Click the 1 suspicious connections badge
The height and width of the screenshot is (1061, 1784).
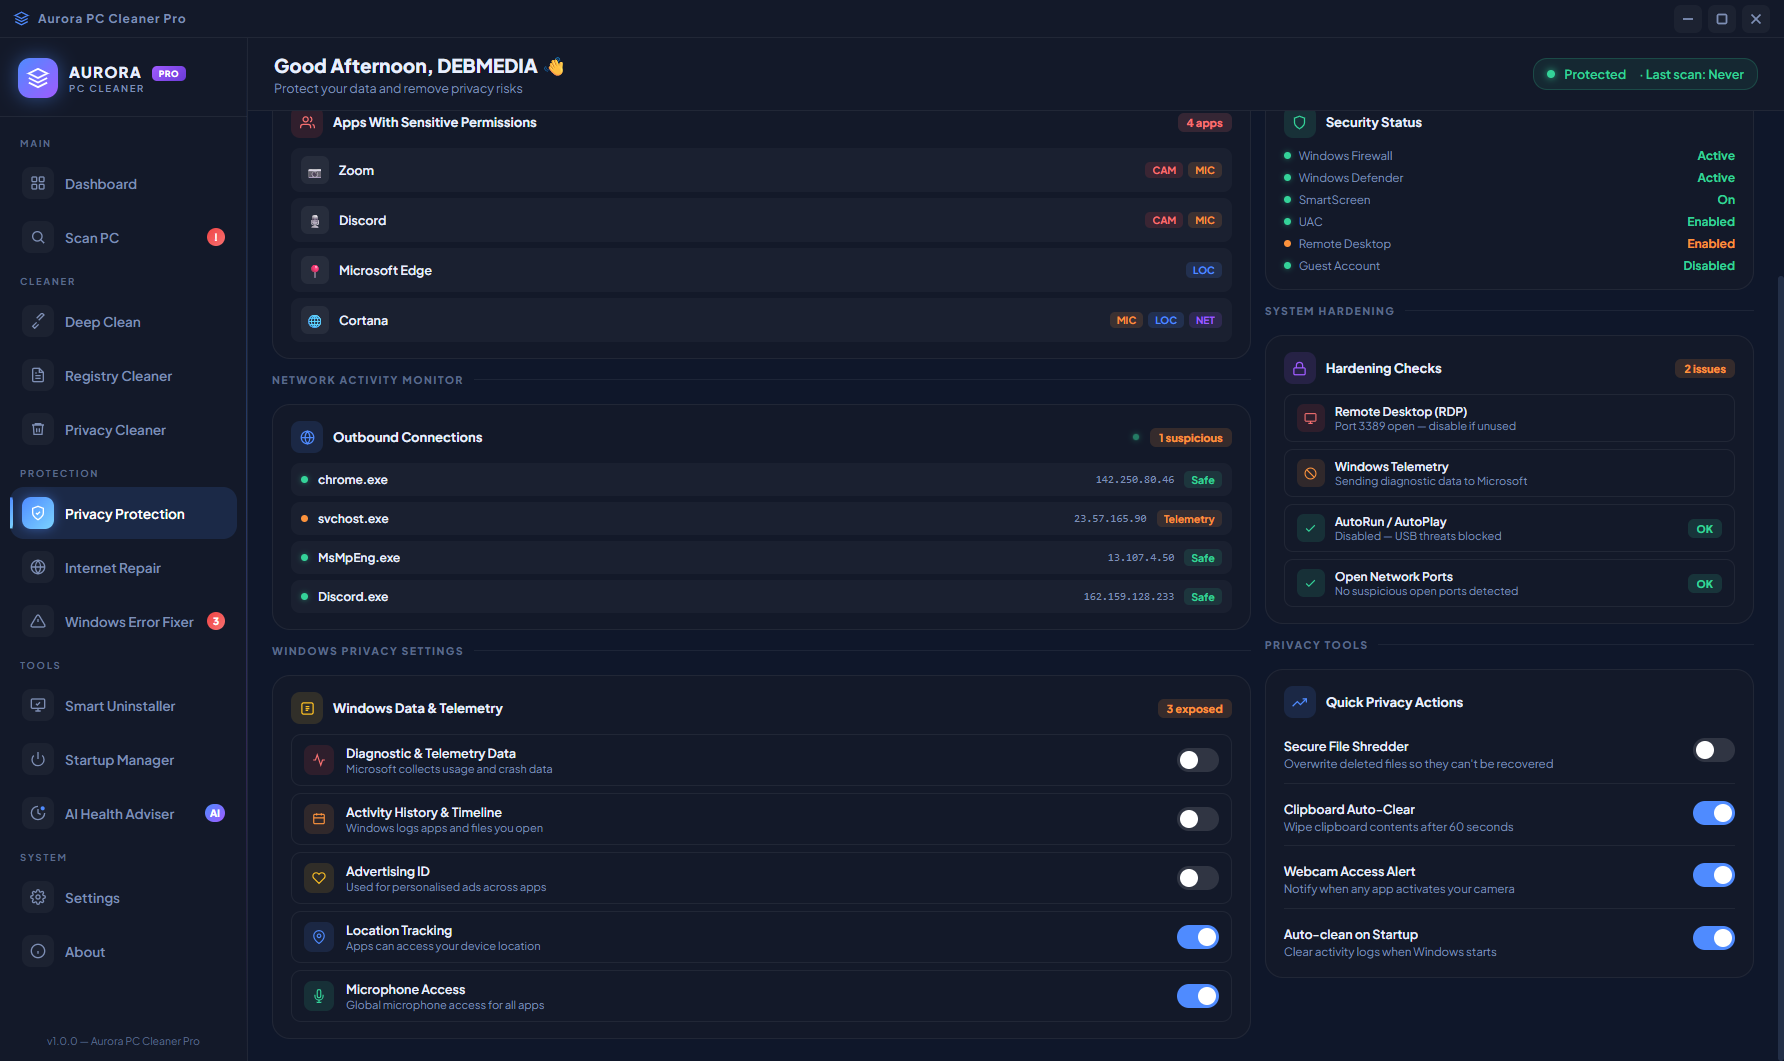pos(1190,438)
